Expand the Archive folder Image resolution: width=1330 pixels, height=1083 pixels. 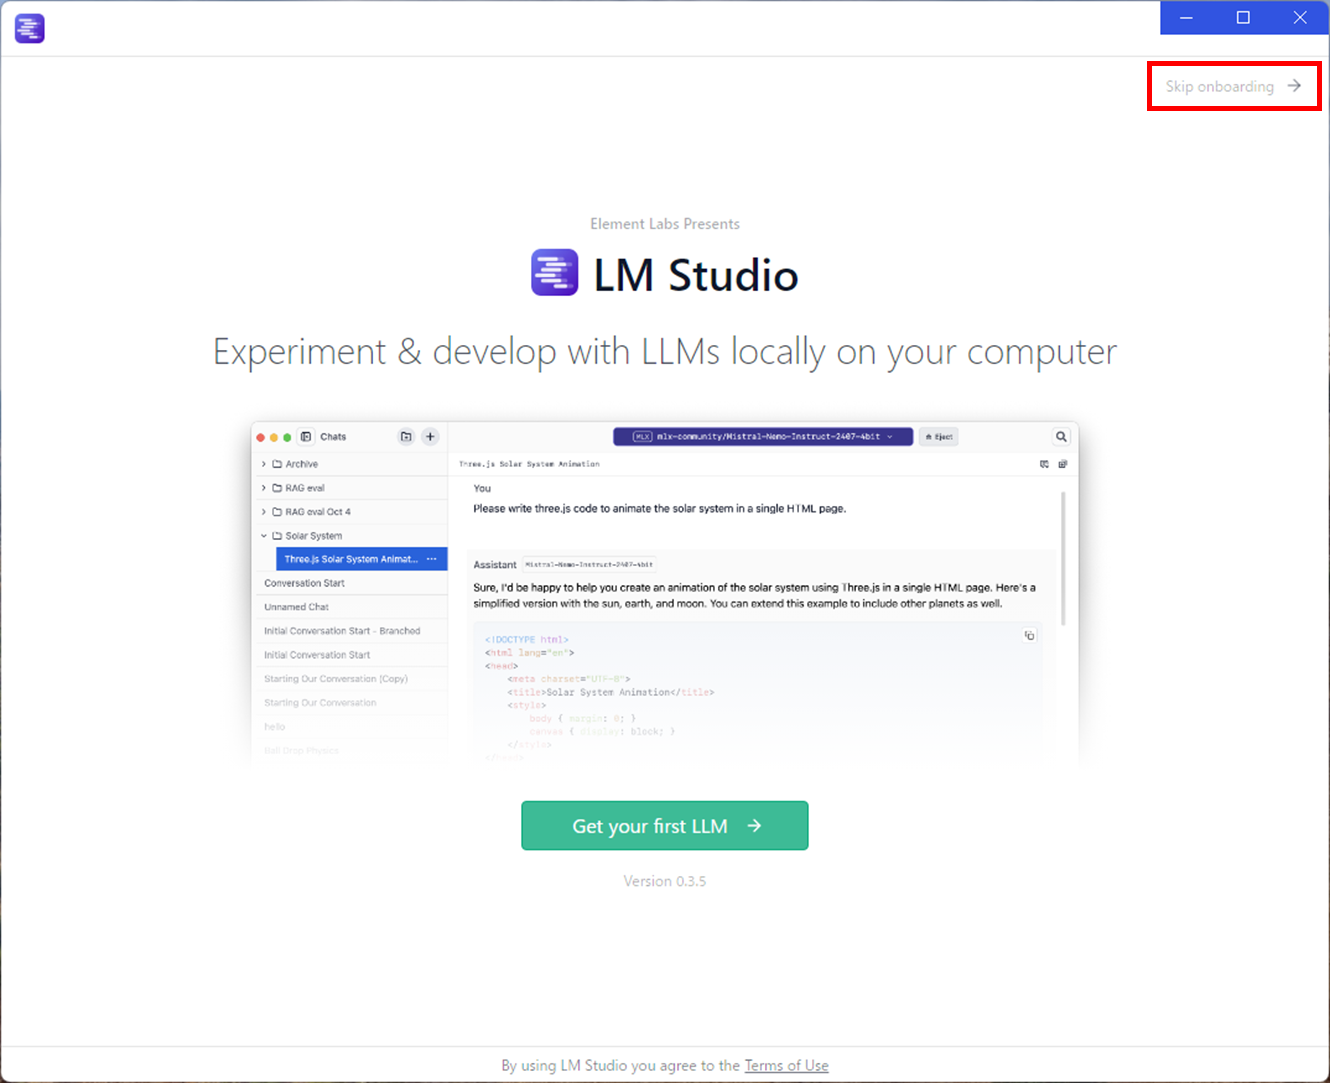(263, 463)
